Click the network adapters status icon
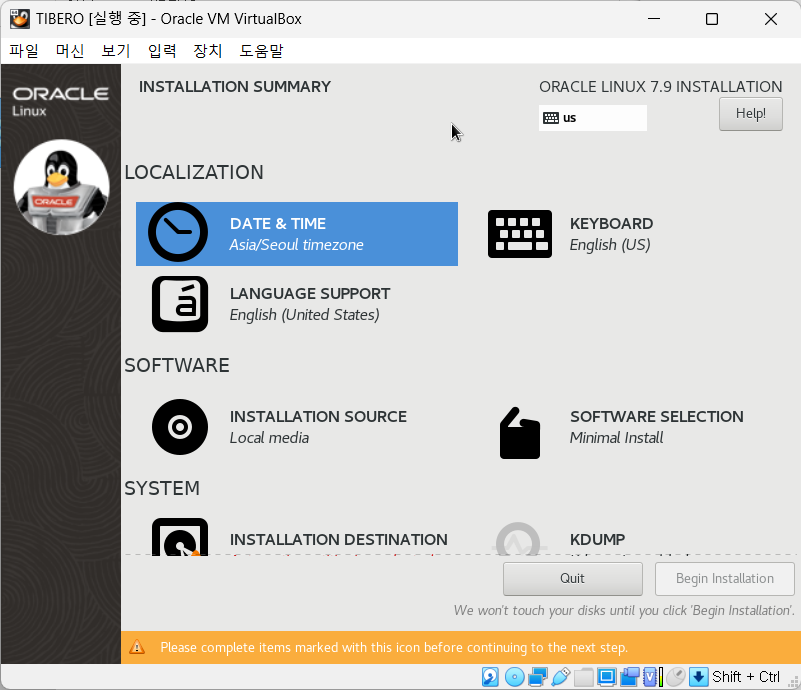 pos(538,677)
